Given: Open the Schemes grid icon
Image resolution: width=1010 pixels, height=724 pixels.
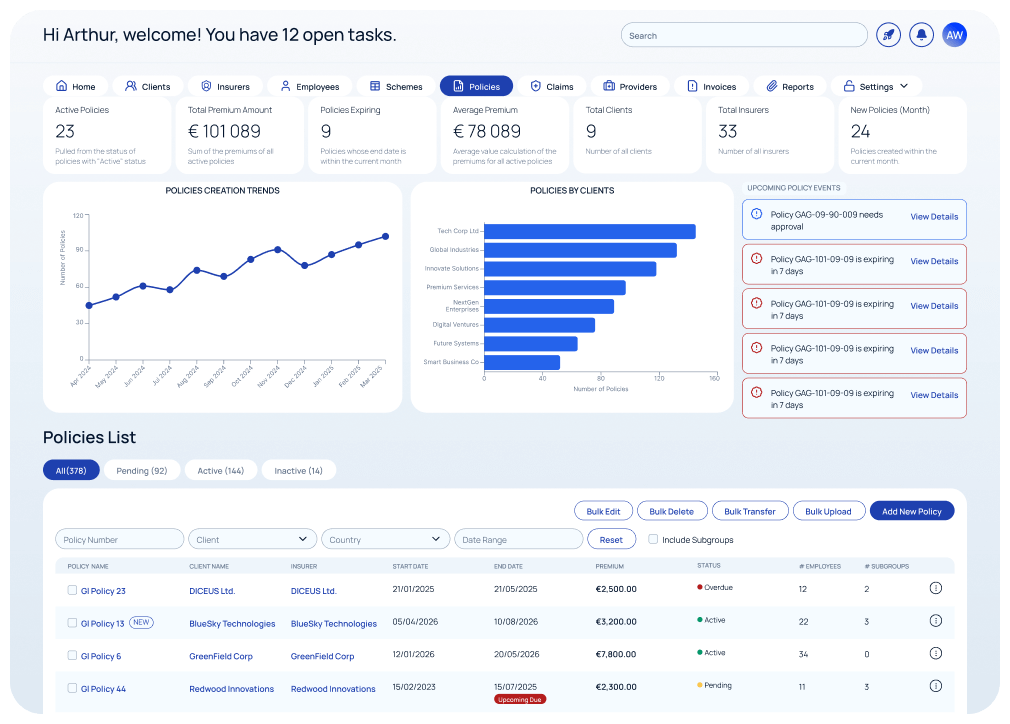Looking at the screenshot, I should click(374, 86).
